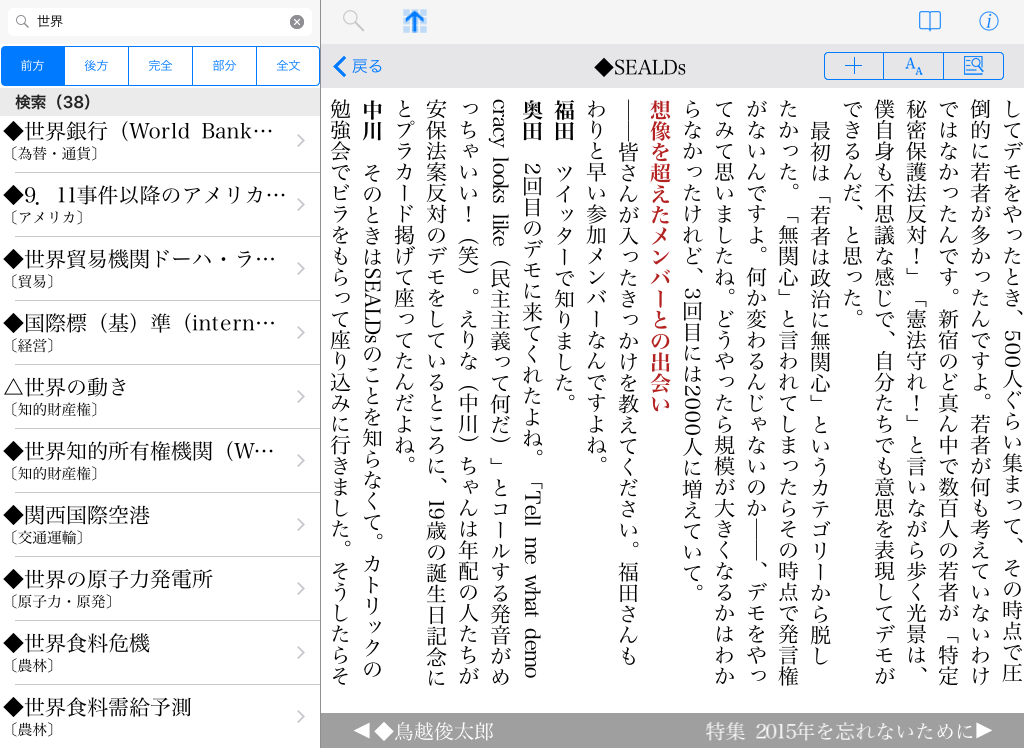
Task: Tap the magnifier icon in top toolbar
Action: tap(353, 21)
